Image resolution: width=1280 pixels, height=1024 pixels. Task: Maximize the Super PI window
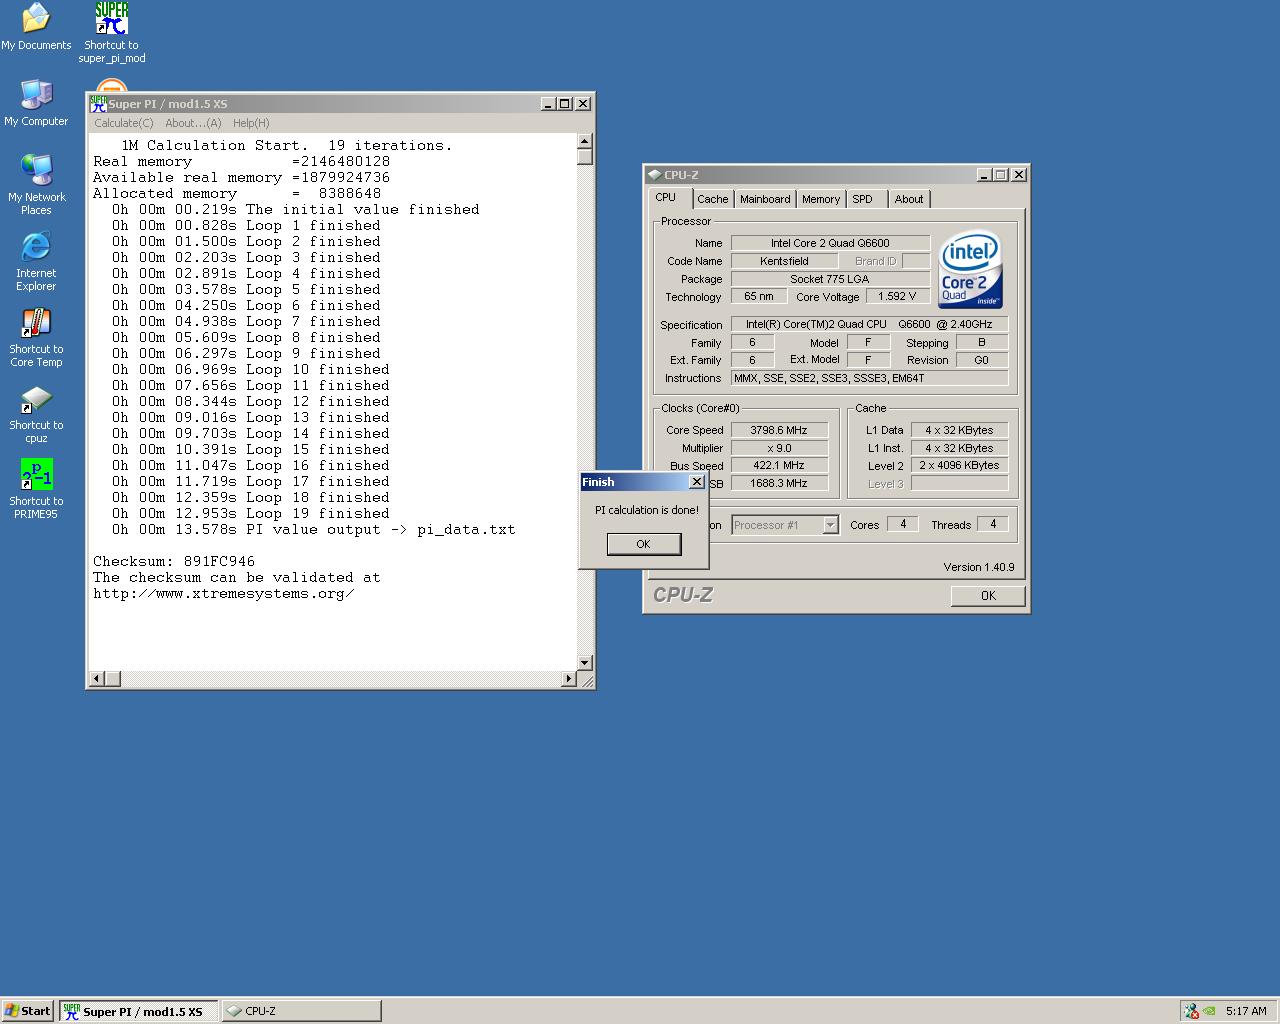coord(564,104)
